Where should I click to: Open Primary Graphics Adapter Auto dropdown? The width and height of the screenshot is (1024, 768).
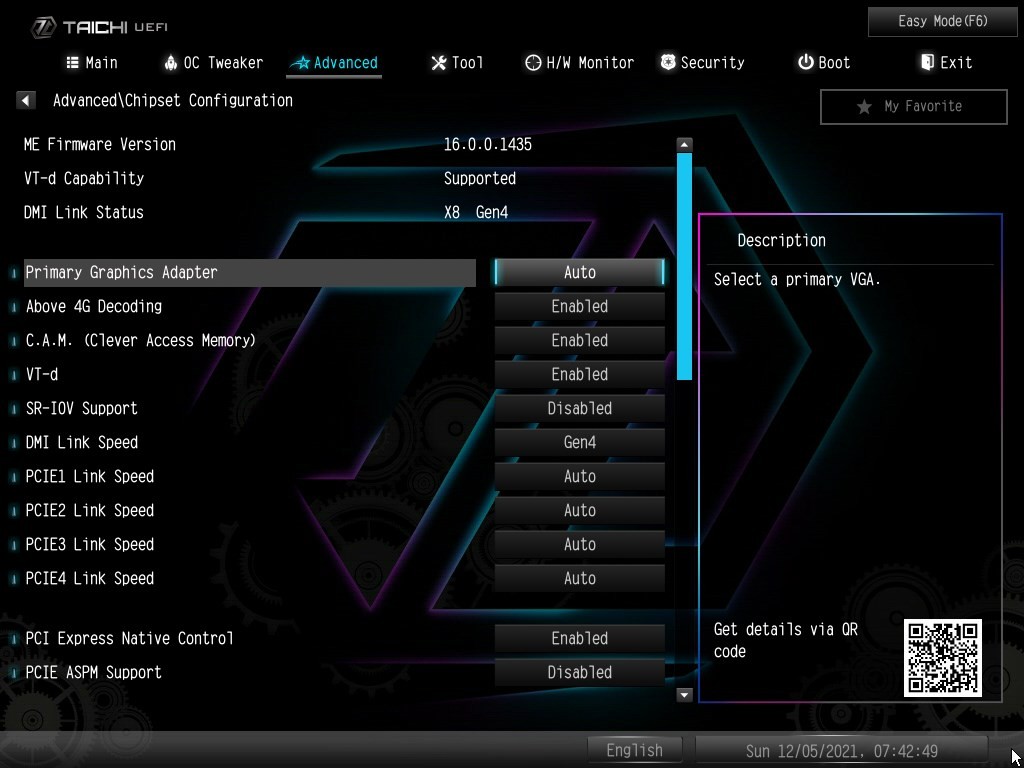(x=579, y=272)
